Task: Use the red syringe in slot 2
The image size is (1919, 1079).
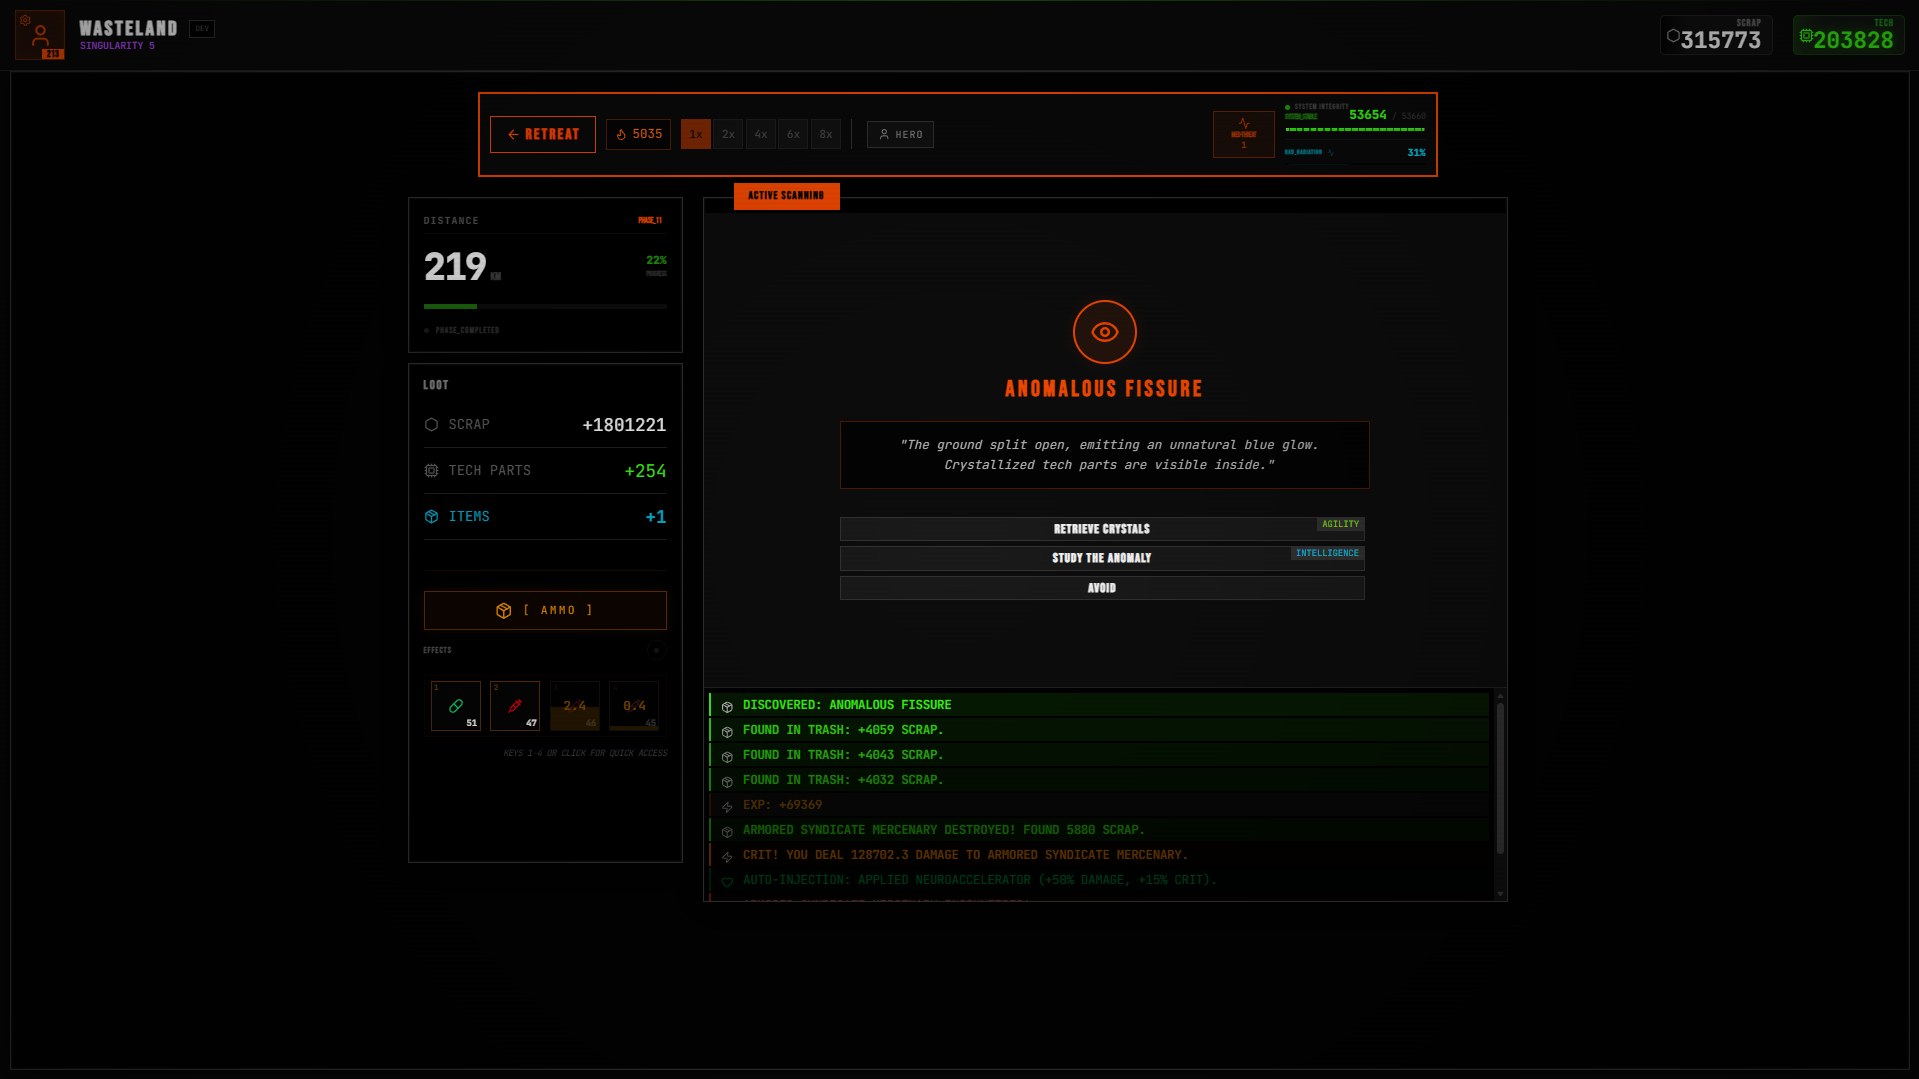Action: tap(515, 706)
